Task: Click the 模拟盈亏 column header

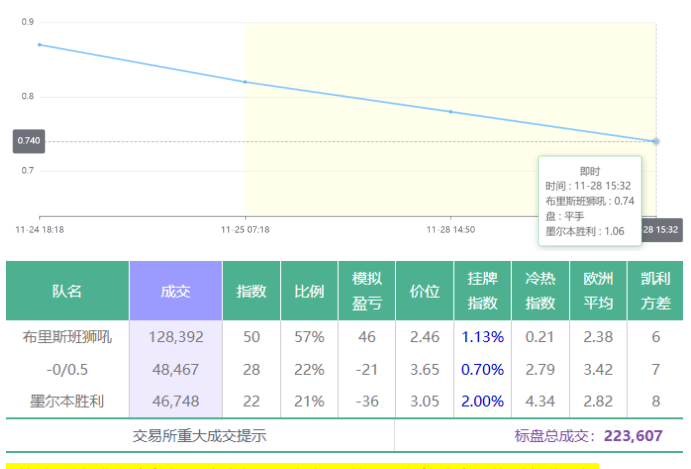Action: click(367, 291)
